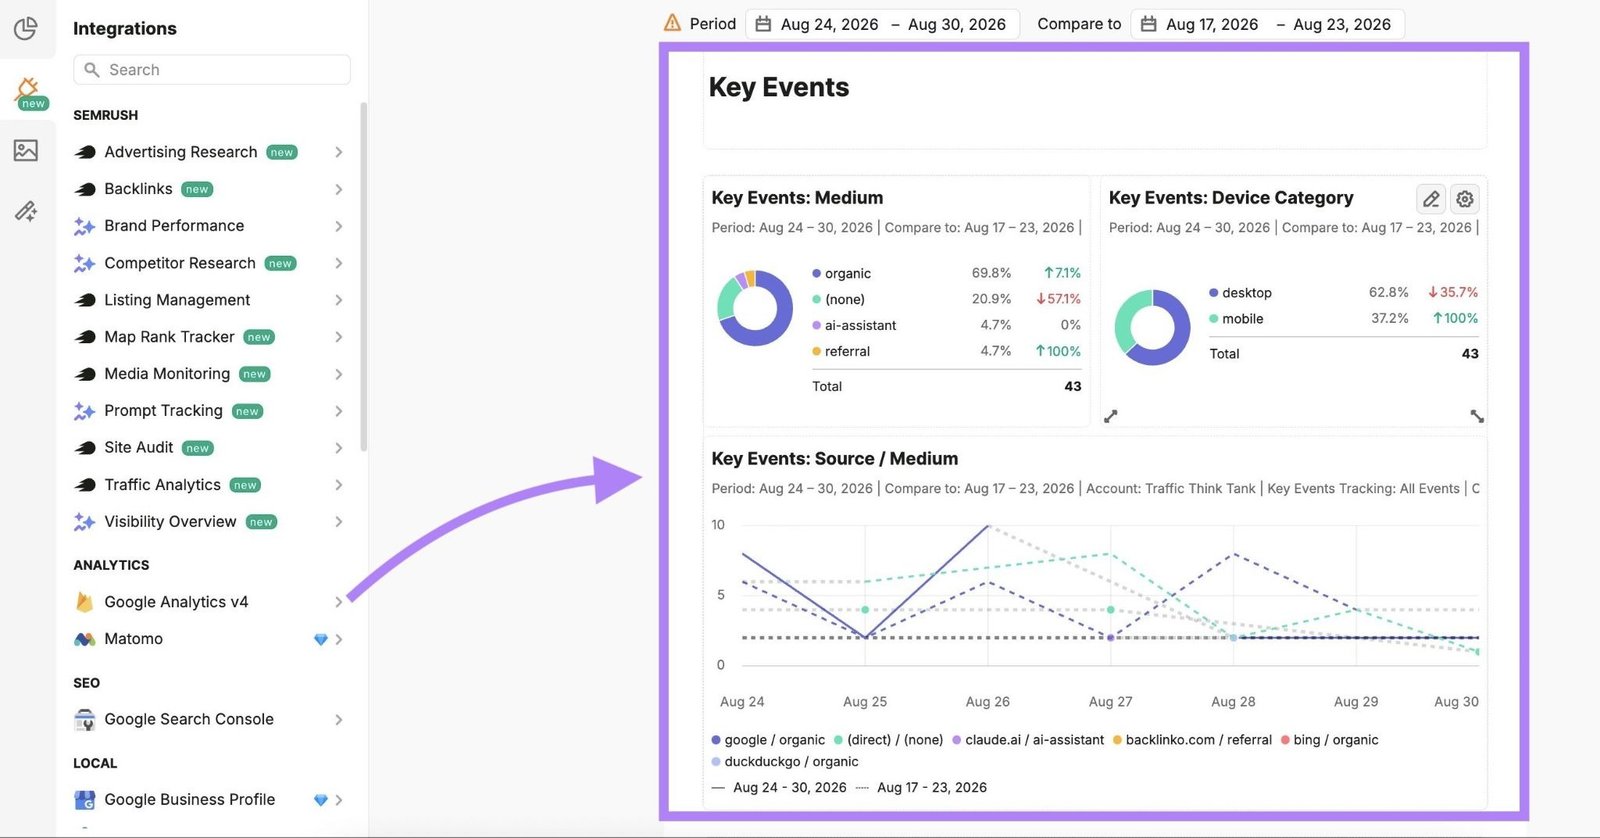Toggle claude.ai / ai-assistant legend entry

(x=1028, y=740)
